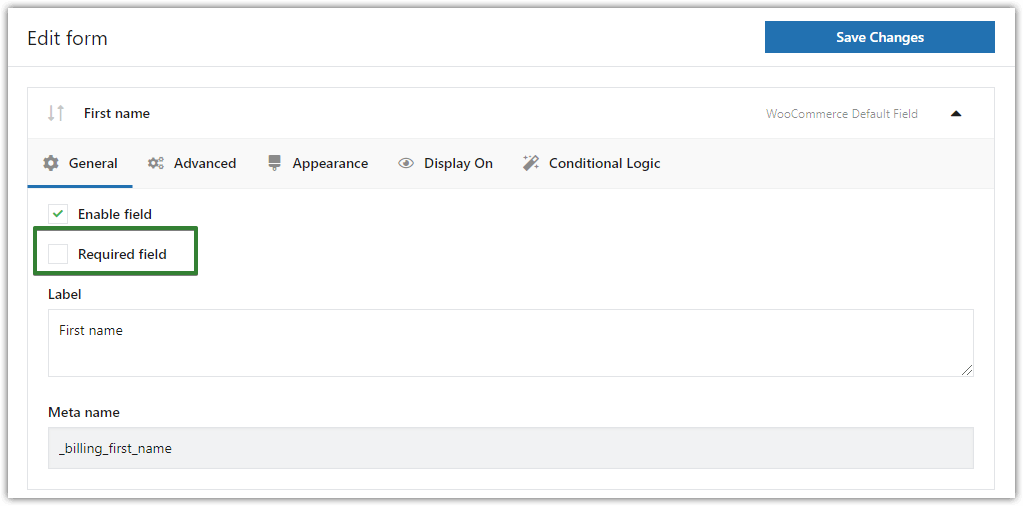
Task: Uncheck the Enable field checkbox
Action: click(58, 214)
